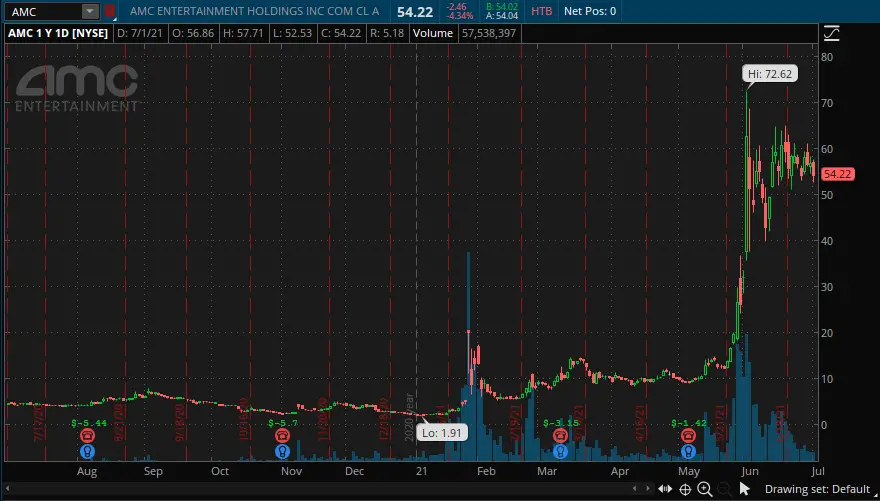
Task: Click the earnings phone icon under $-3.15
Action: tap(560, 435)
